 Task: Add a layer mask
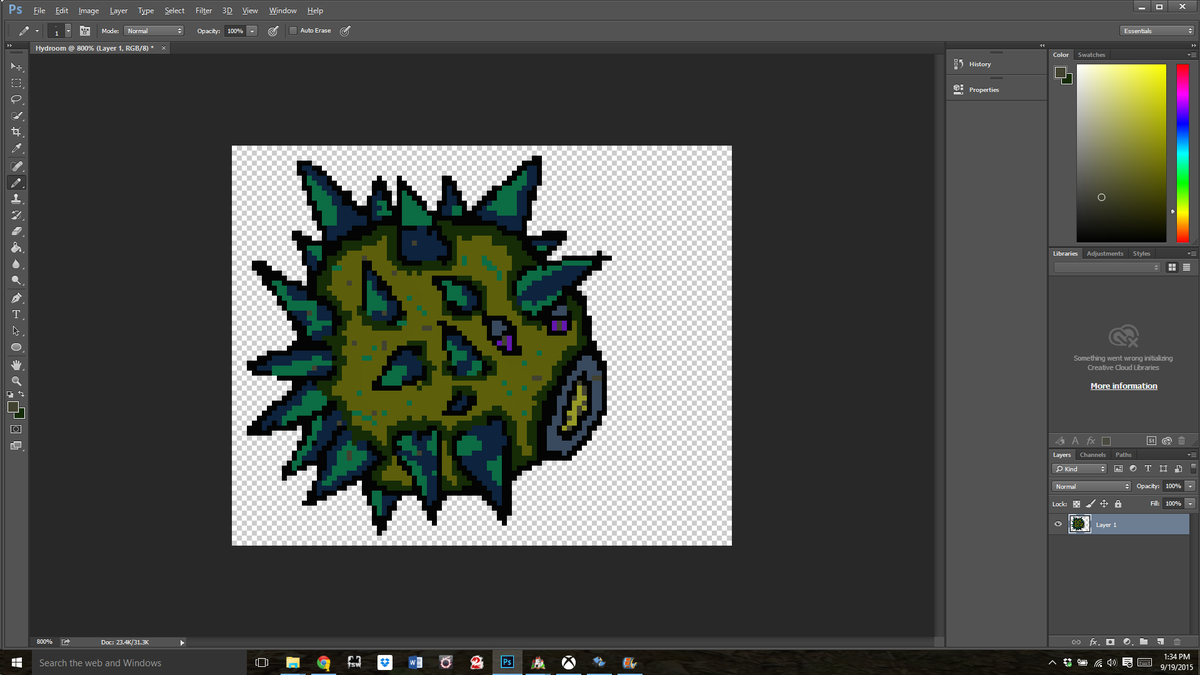1110,641
